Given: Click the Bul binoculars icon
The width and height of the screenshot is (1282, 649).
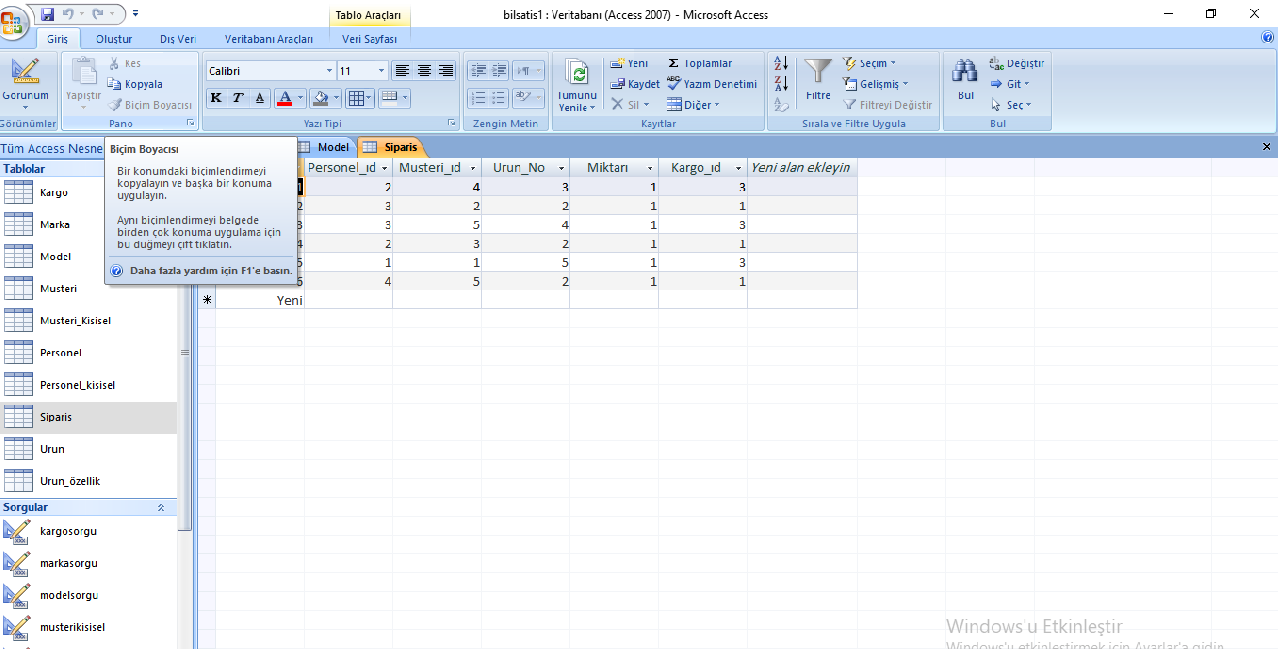Looking at the screenshot, I should pyautogui.click(x=965, y=78).
